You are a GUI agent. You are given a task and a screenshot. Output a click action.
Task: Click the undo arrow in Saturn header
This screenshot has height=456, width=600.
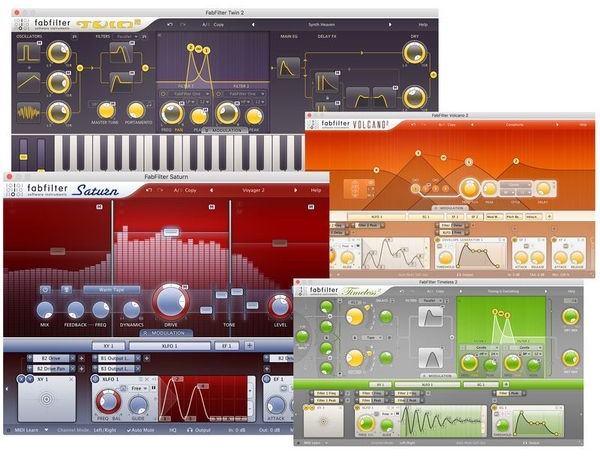[x=149, y=190]
